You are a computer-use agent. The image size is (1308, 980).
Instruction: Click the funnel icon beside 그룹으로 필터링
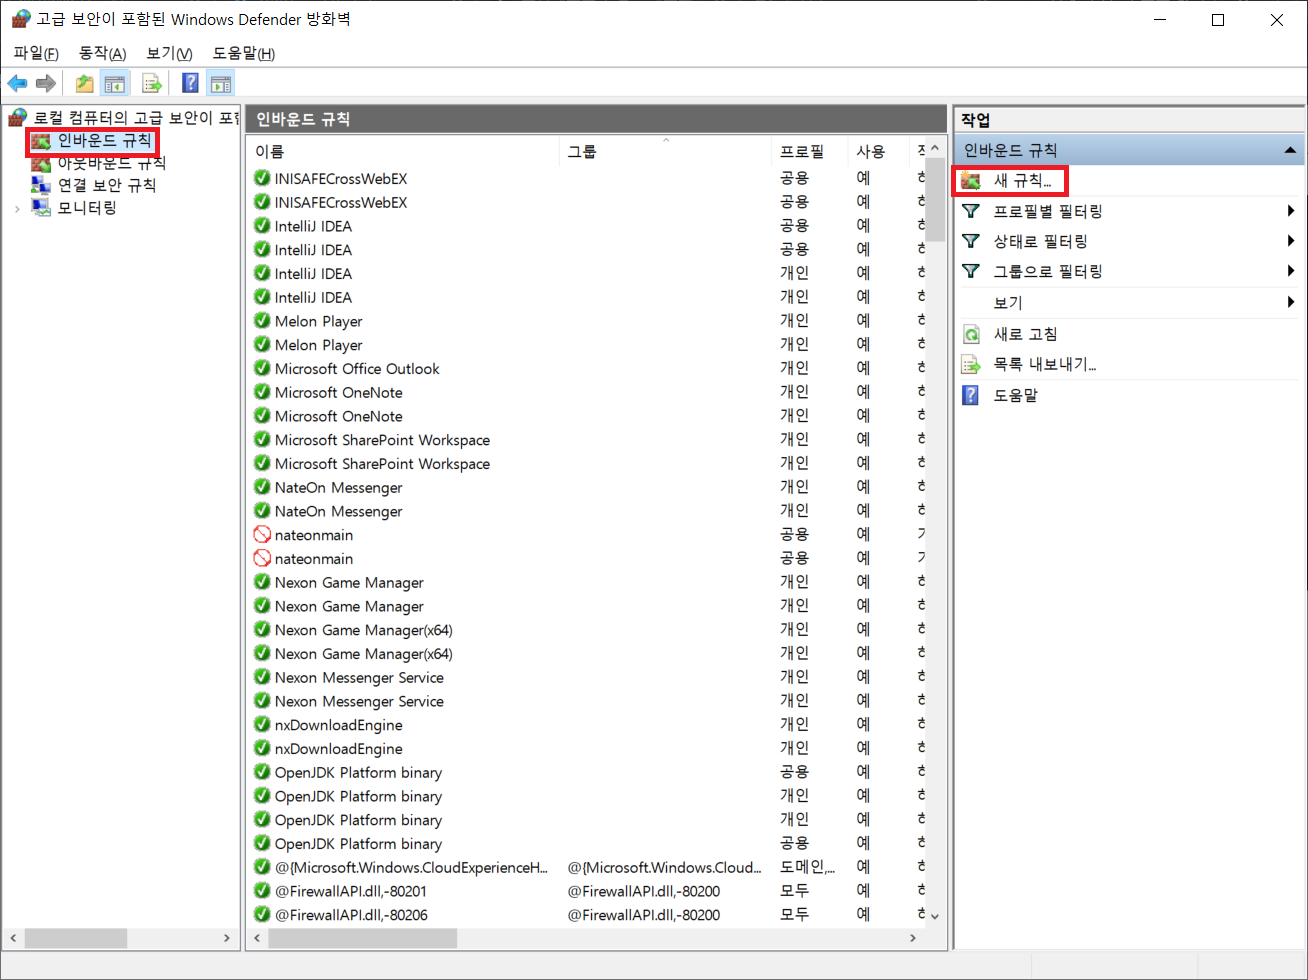coord(971,271)
